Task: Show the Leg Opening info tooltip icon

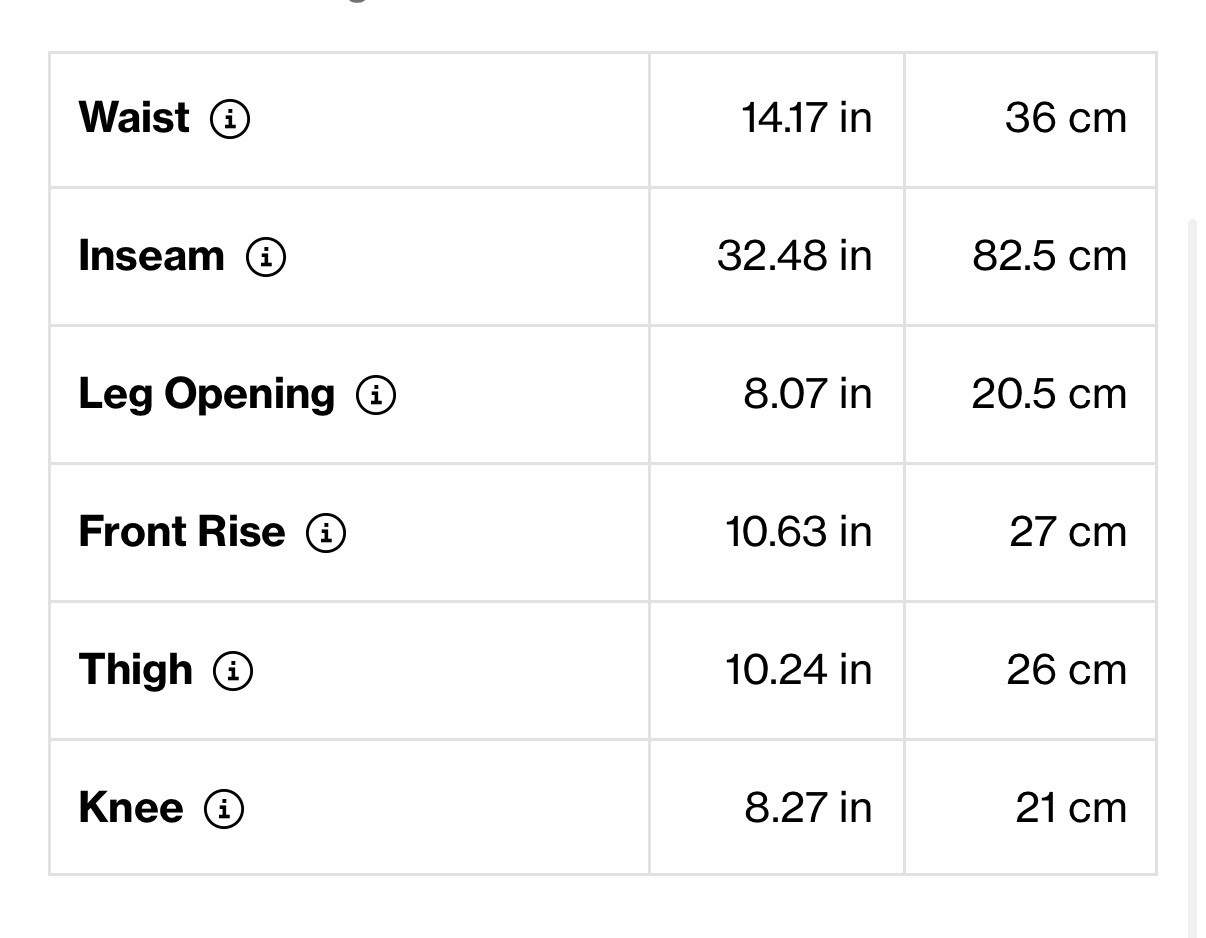Action: tap(376, 395)
